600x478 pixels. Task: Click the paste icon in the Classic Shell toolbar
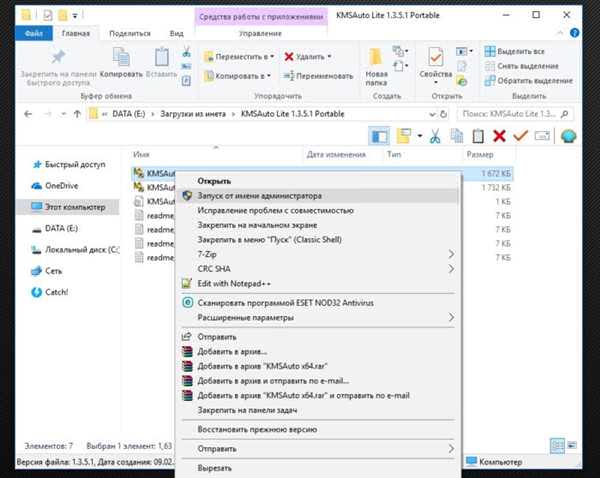(478, 136)
